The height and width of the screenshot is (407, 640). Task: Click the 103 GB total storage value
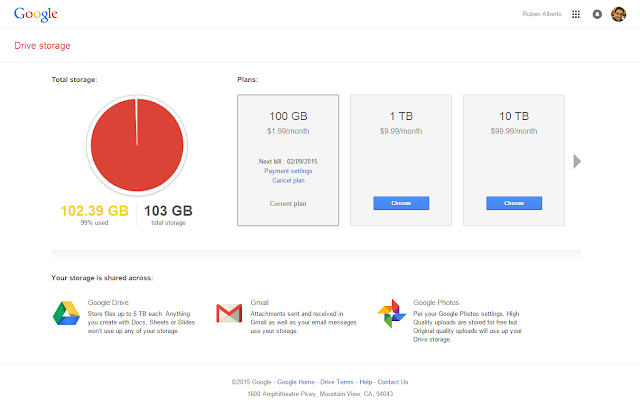click(x=168, y=211)
